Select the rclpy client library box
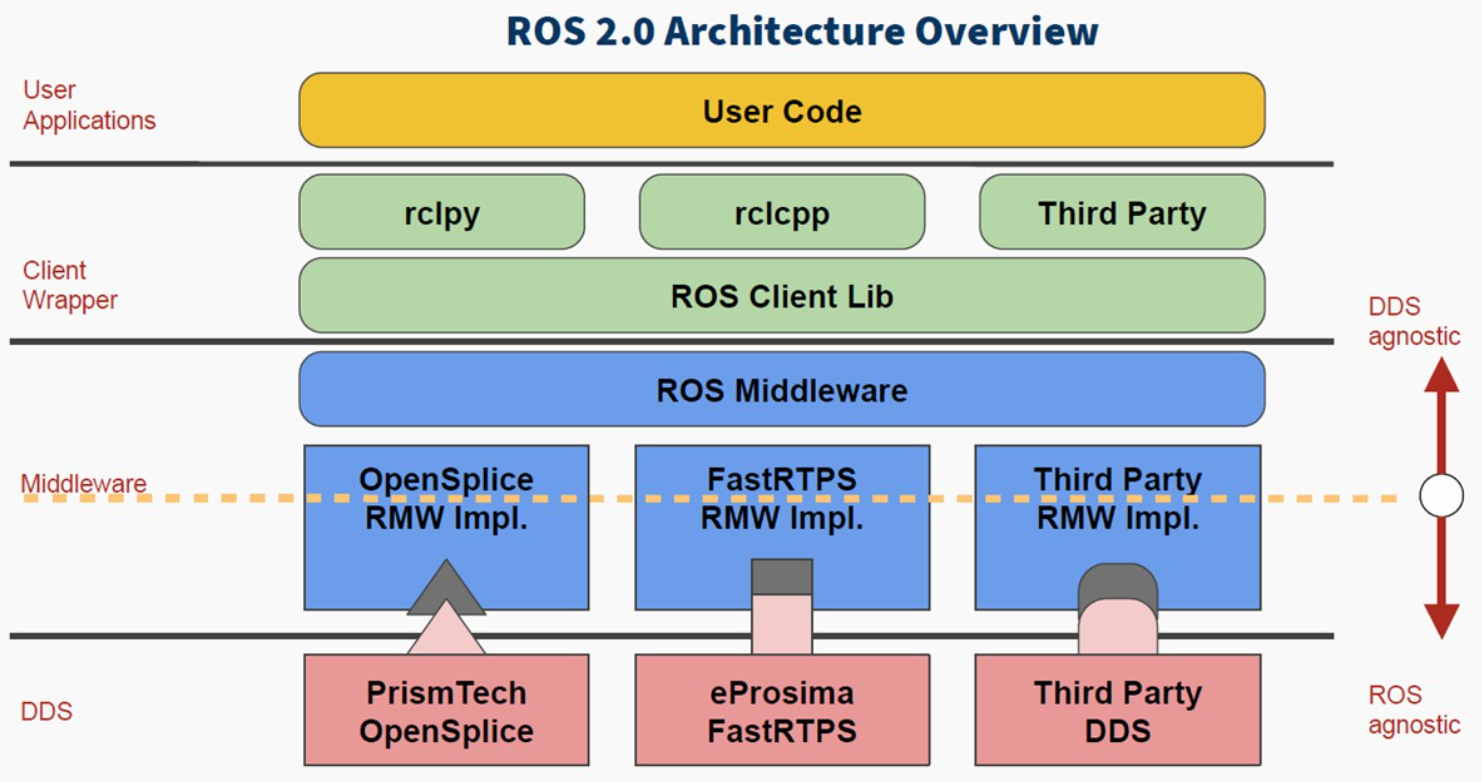 pos(441,212)
